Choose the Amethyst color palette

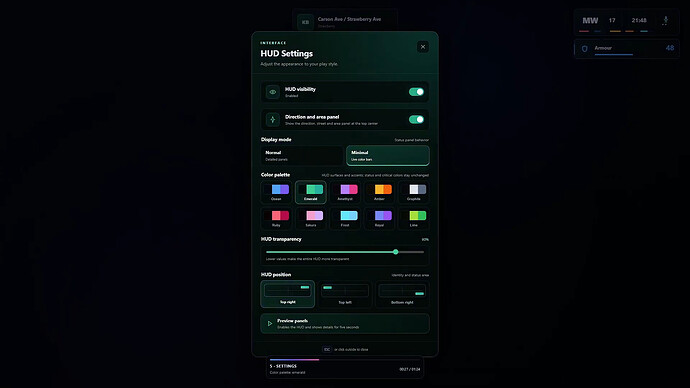(345, 192)
